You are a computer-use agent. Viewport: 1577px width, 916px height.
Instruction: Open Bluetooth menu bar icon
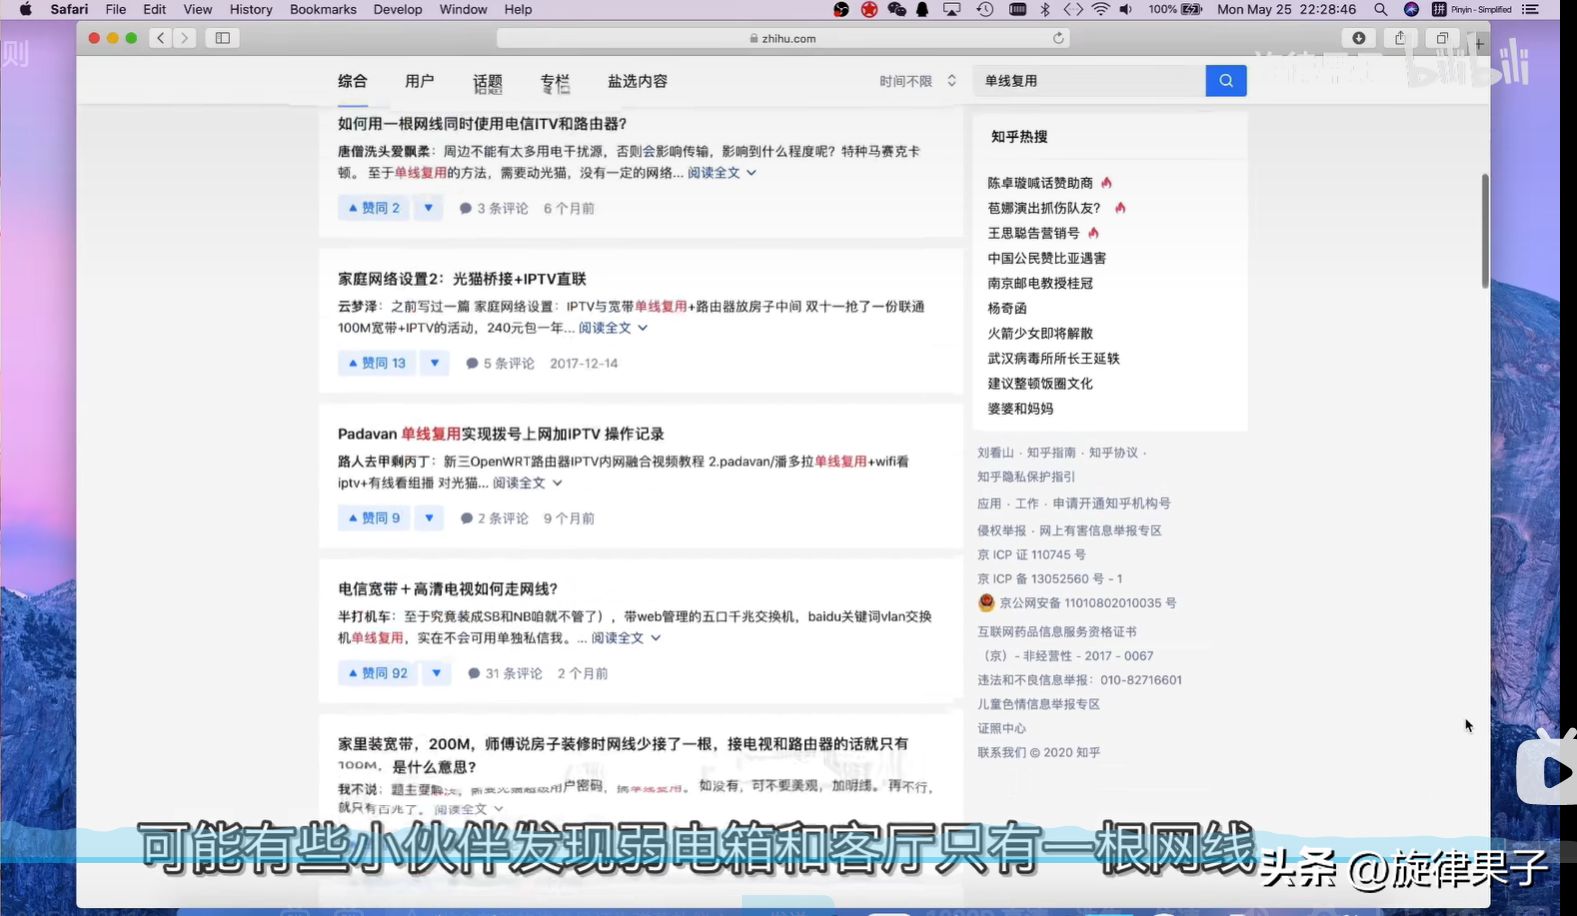(1045, 9)
